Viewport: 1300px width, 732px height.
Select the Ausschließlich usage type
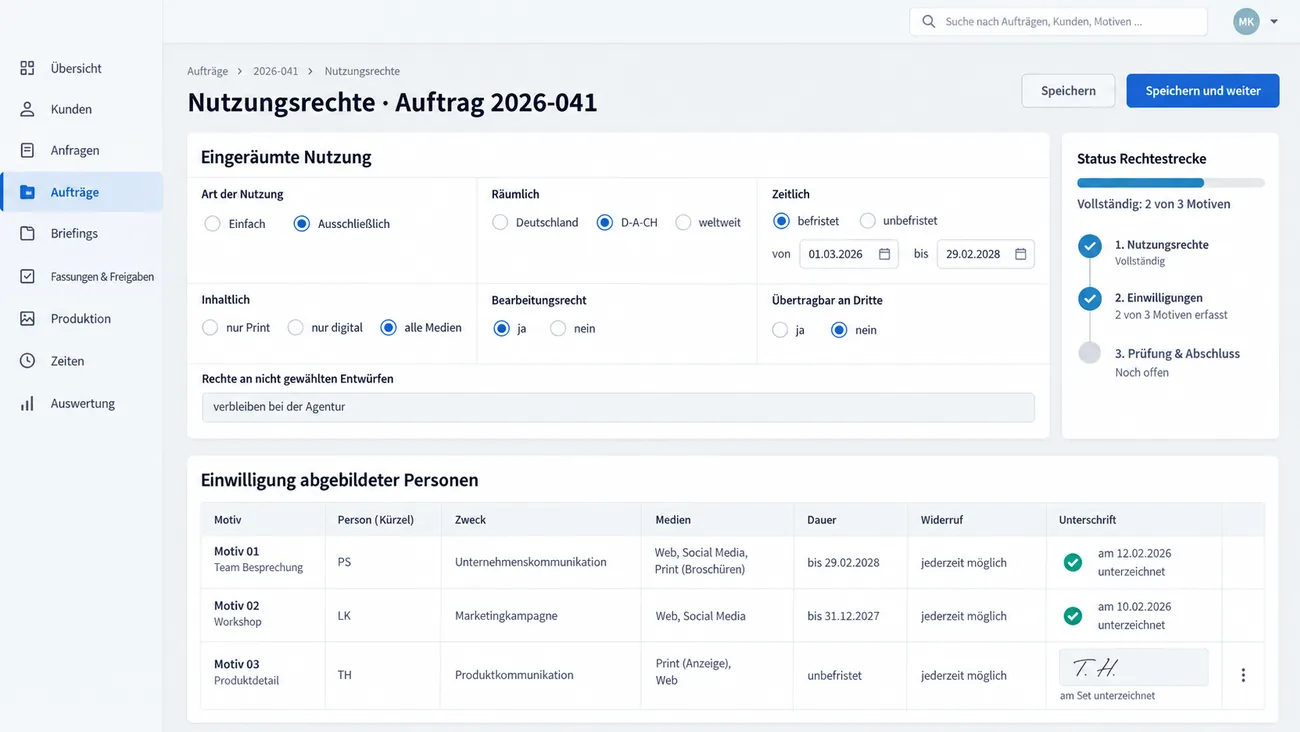[301, 224]
